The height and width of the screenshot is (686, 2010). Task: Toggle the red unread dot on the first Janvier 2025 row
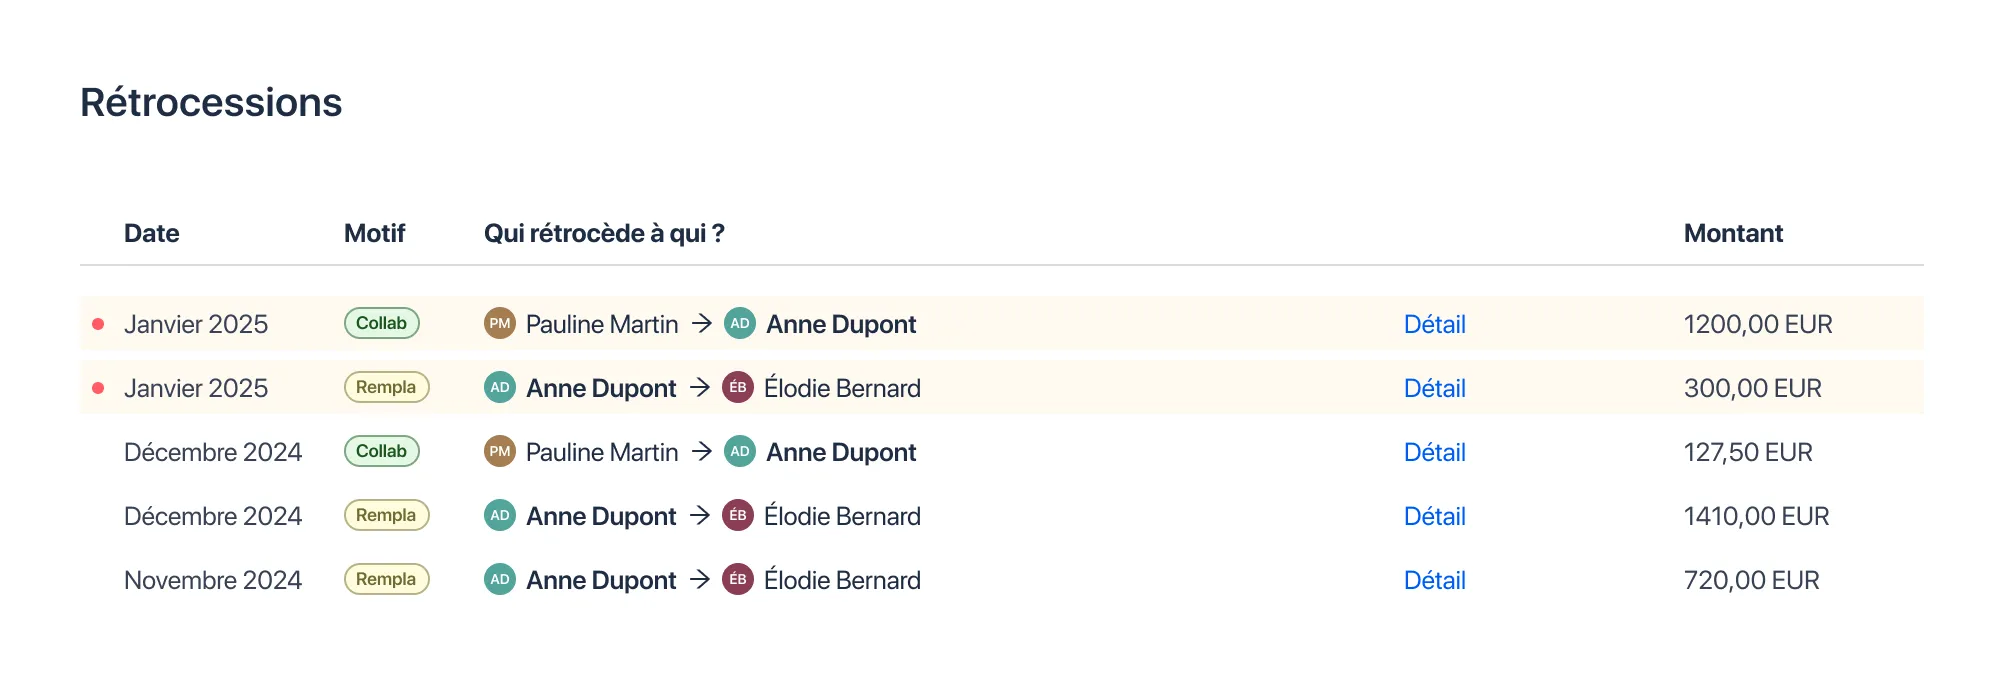tap(97, 323)
